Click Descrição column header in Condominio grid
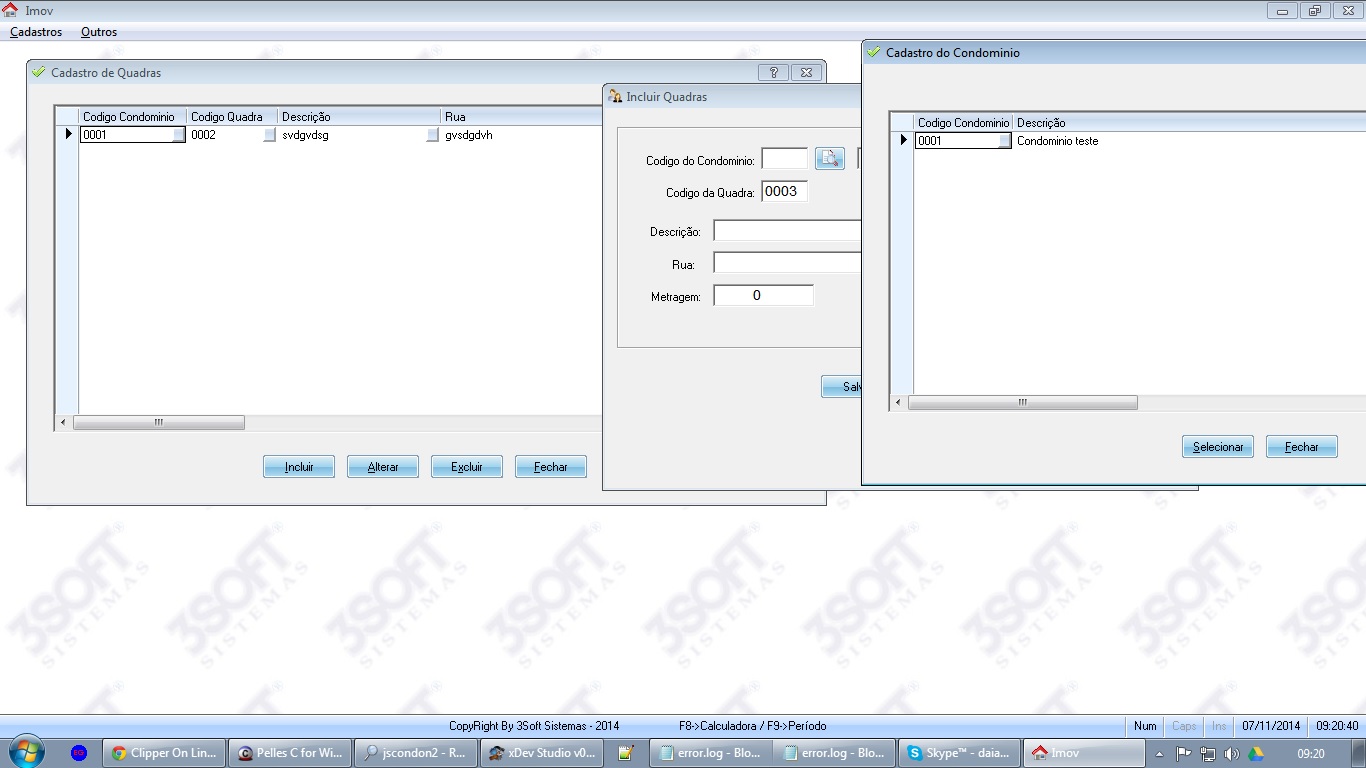 coord(1189,123)
